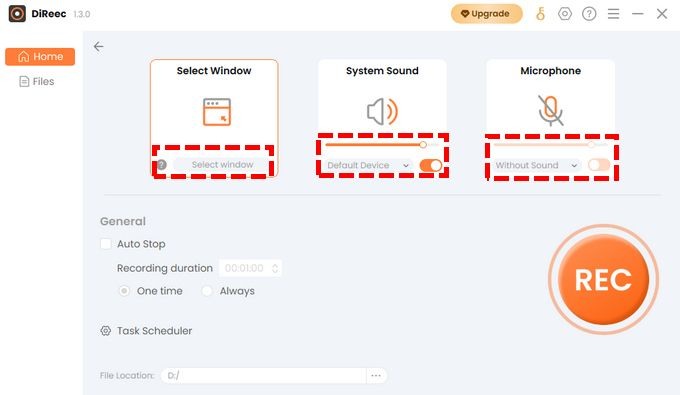Select the Always radio button
The height and width of the screenshot is (395, 680).
click(207, 291)
